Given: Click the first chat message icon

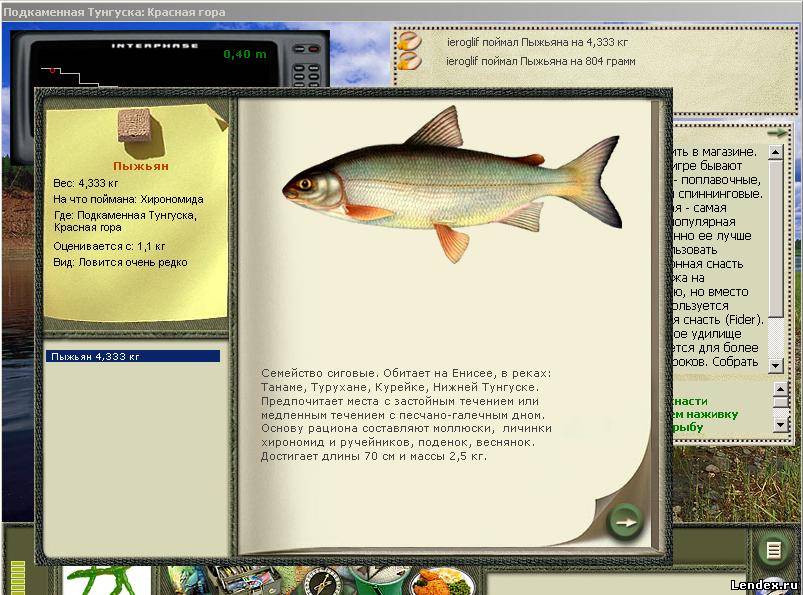Looking at the screenshot, I should click(408, 43).
